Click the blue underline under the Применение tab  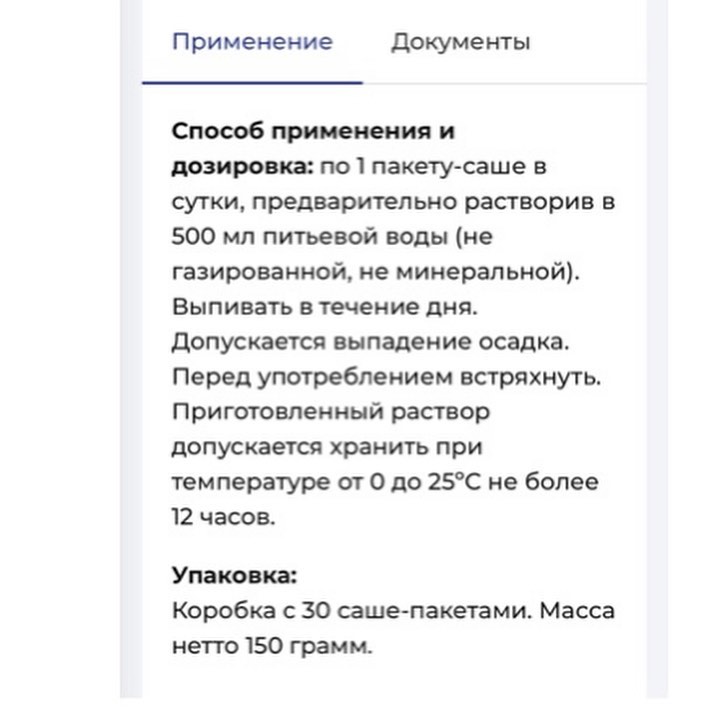coord(253,83)
